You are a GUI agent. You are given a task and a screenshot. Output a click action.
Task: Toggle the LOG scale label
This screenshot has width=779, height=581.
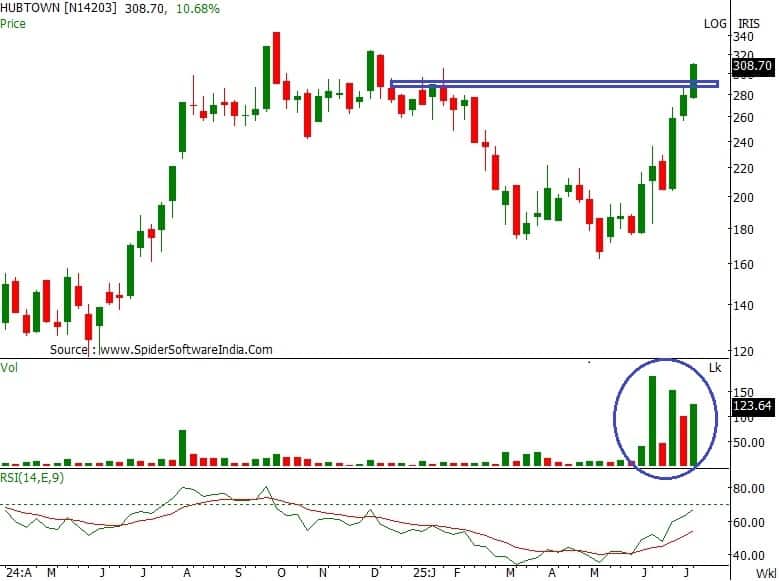[715, 23]
